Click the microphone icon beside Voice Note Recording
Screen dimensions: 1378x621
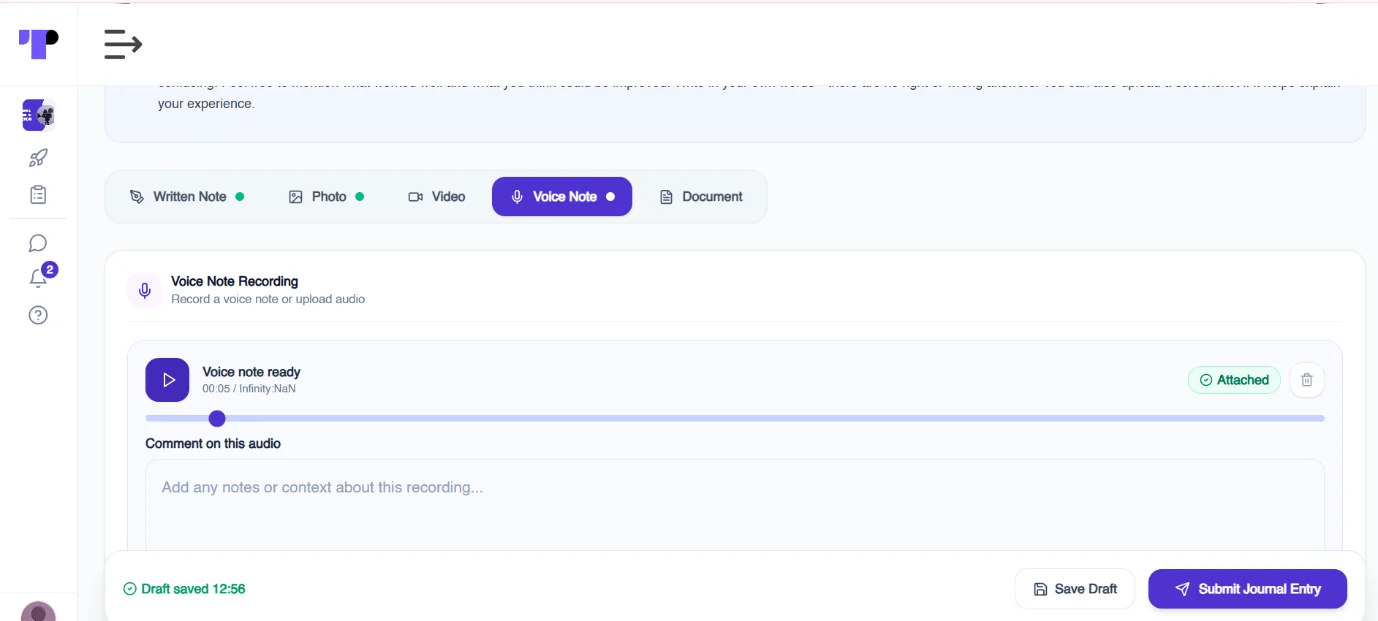(145, 290)
